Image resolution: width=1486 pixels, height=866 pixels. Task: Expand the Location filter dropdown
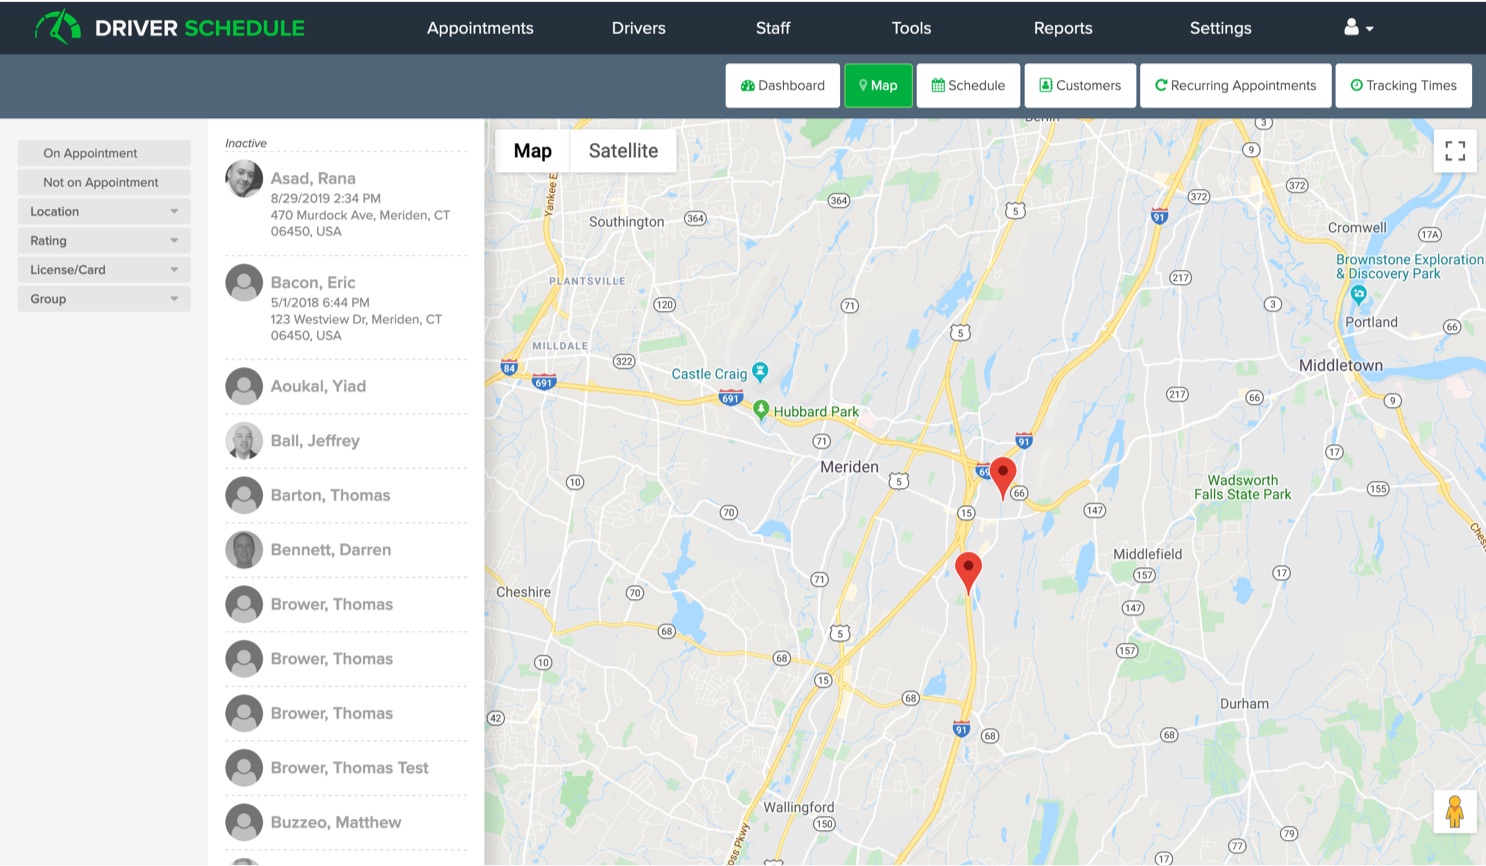(104, 211)
